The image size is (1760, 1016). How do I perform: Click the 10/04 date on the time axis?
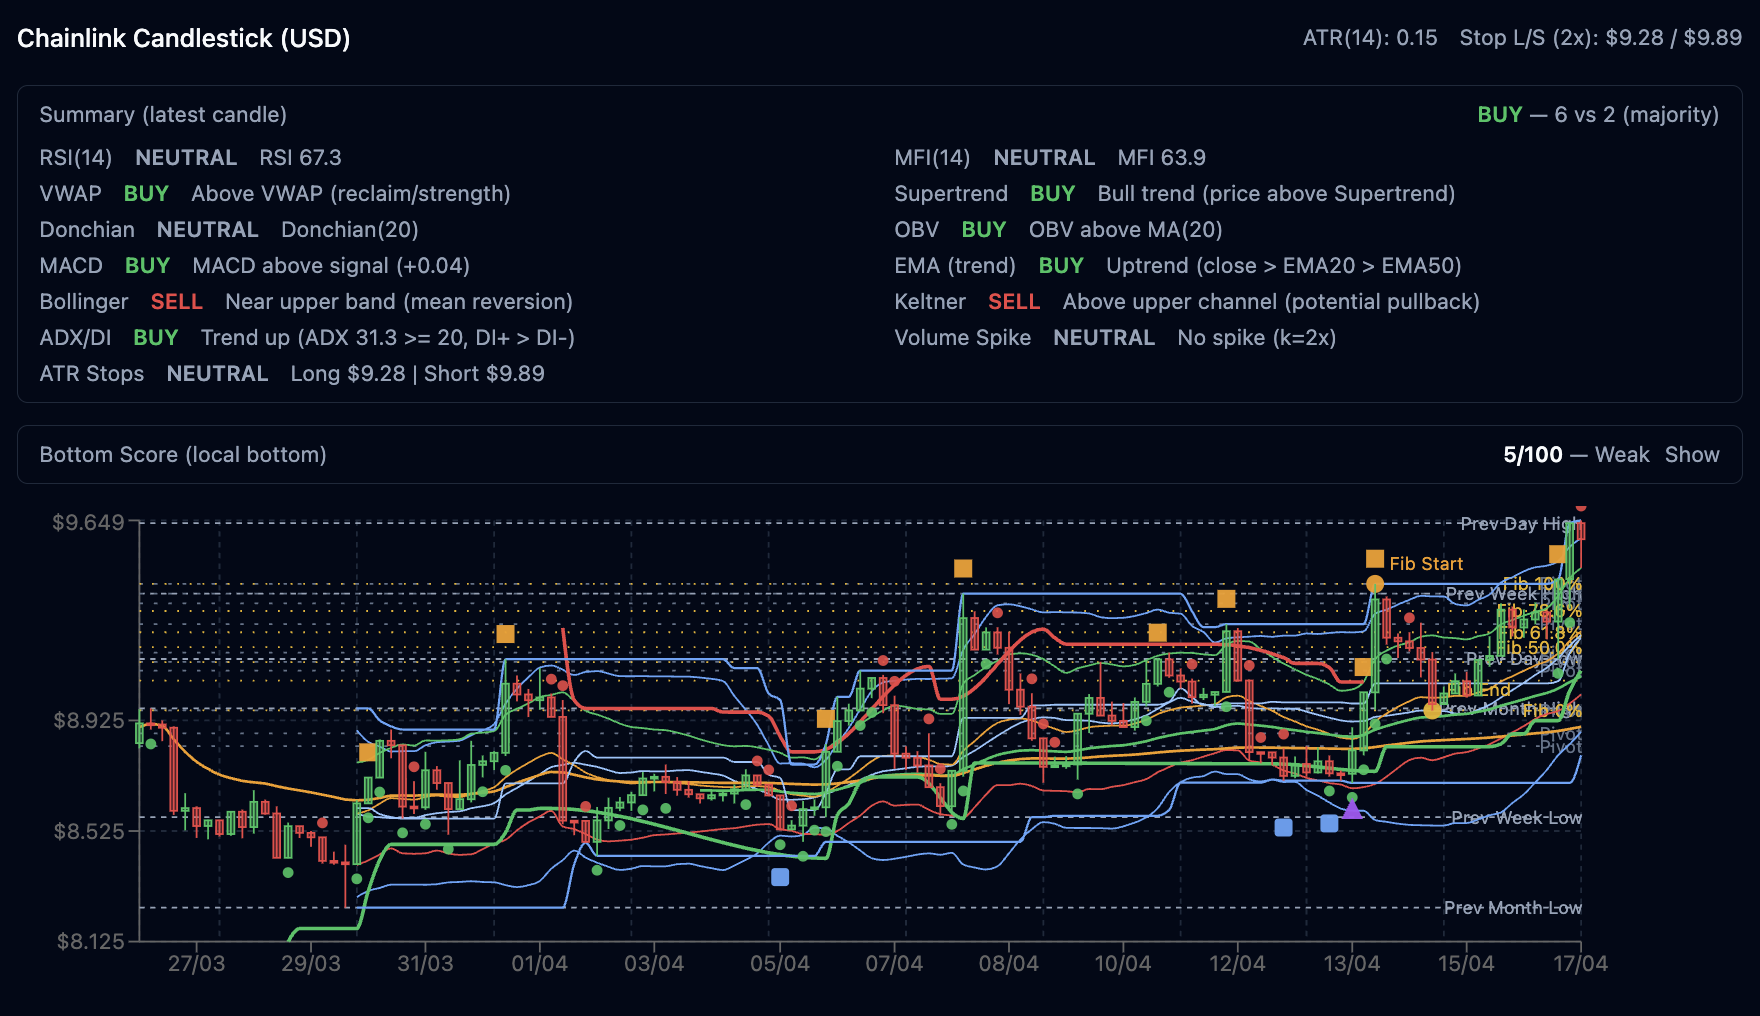click(x=1122, y=964)
